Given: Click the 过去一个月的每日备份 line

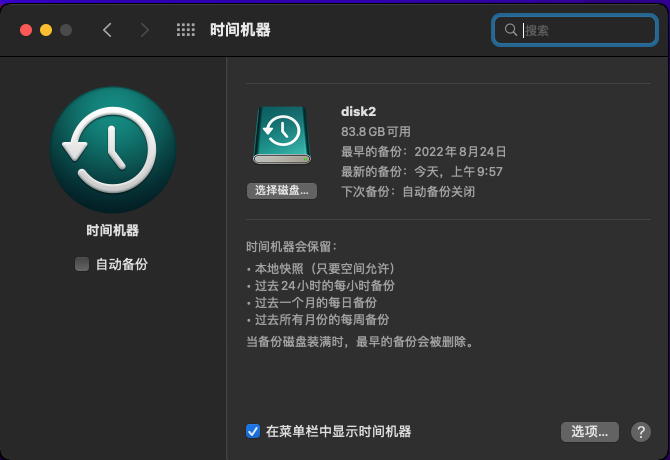Looking at the screenshot, I should 312,303.
